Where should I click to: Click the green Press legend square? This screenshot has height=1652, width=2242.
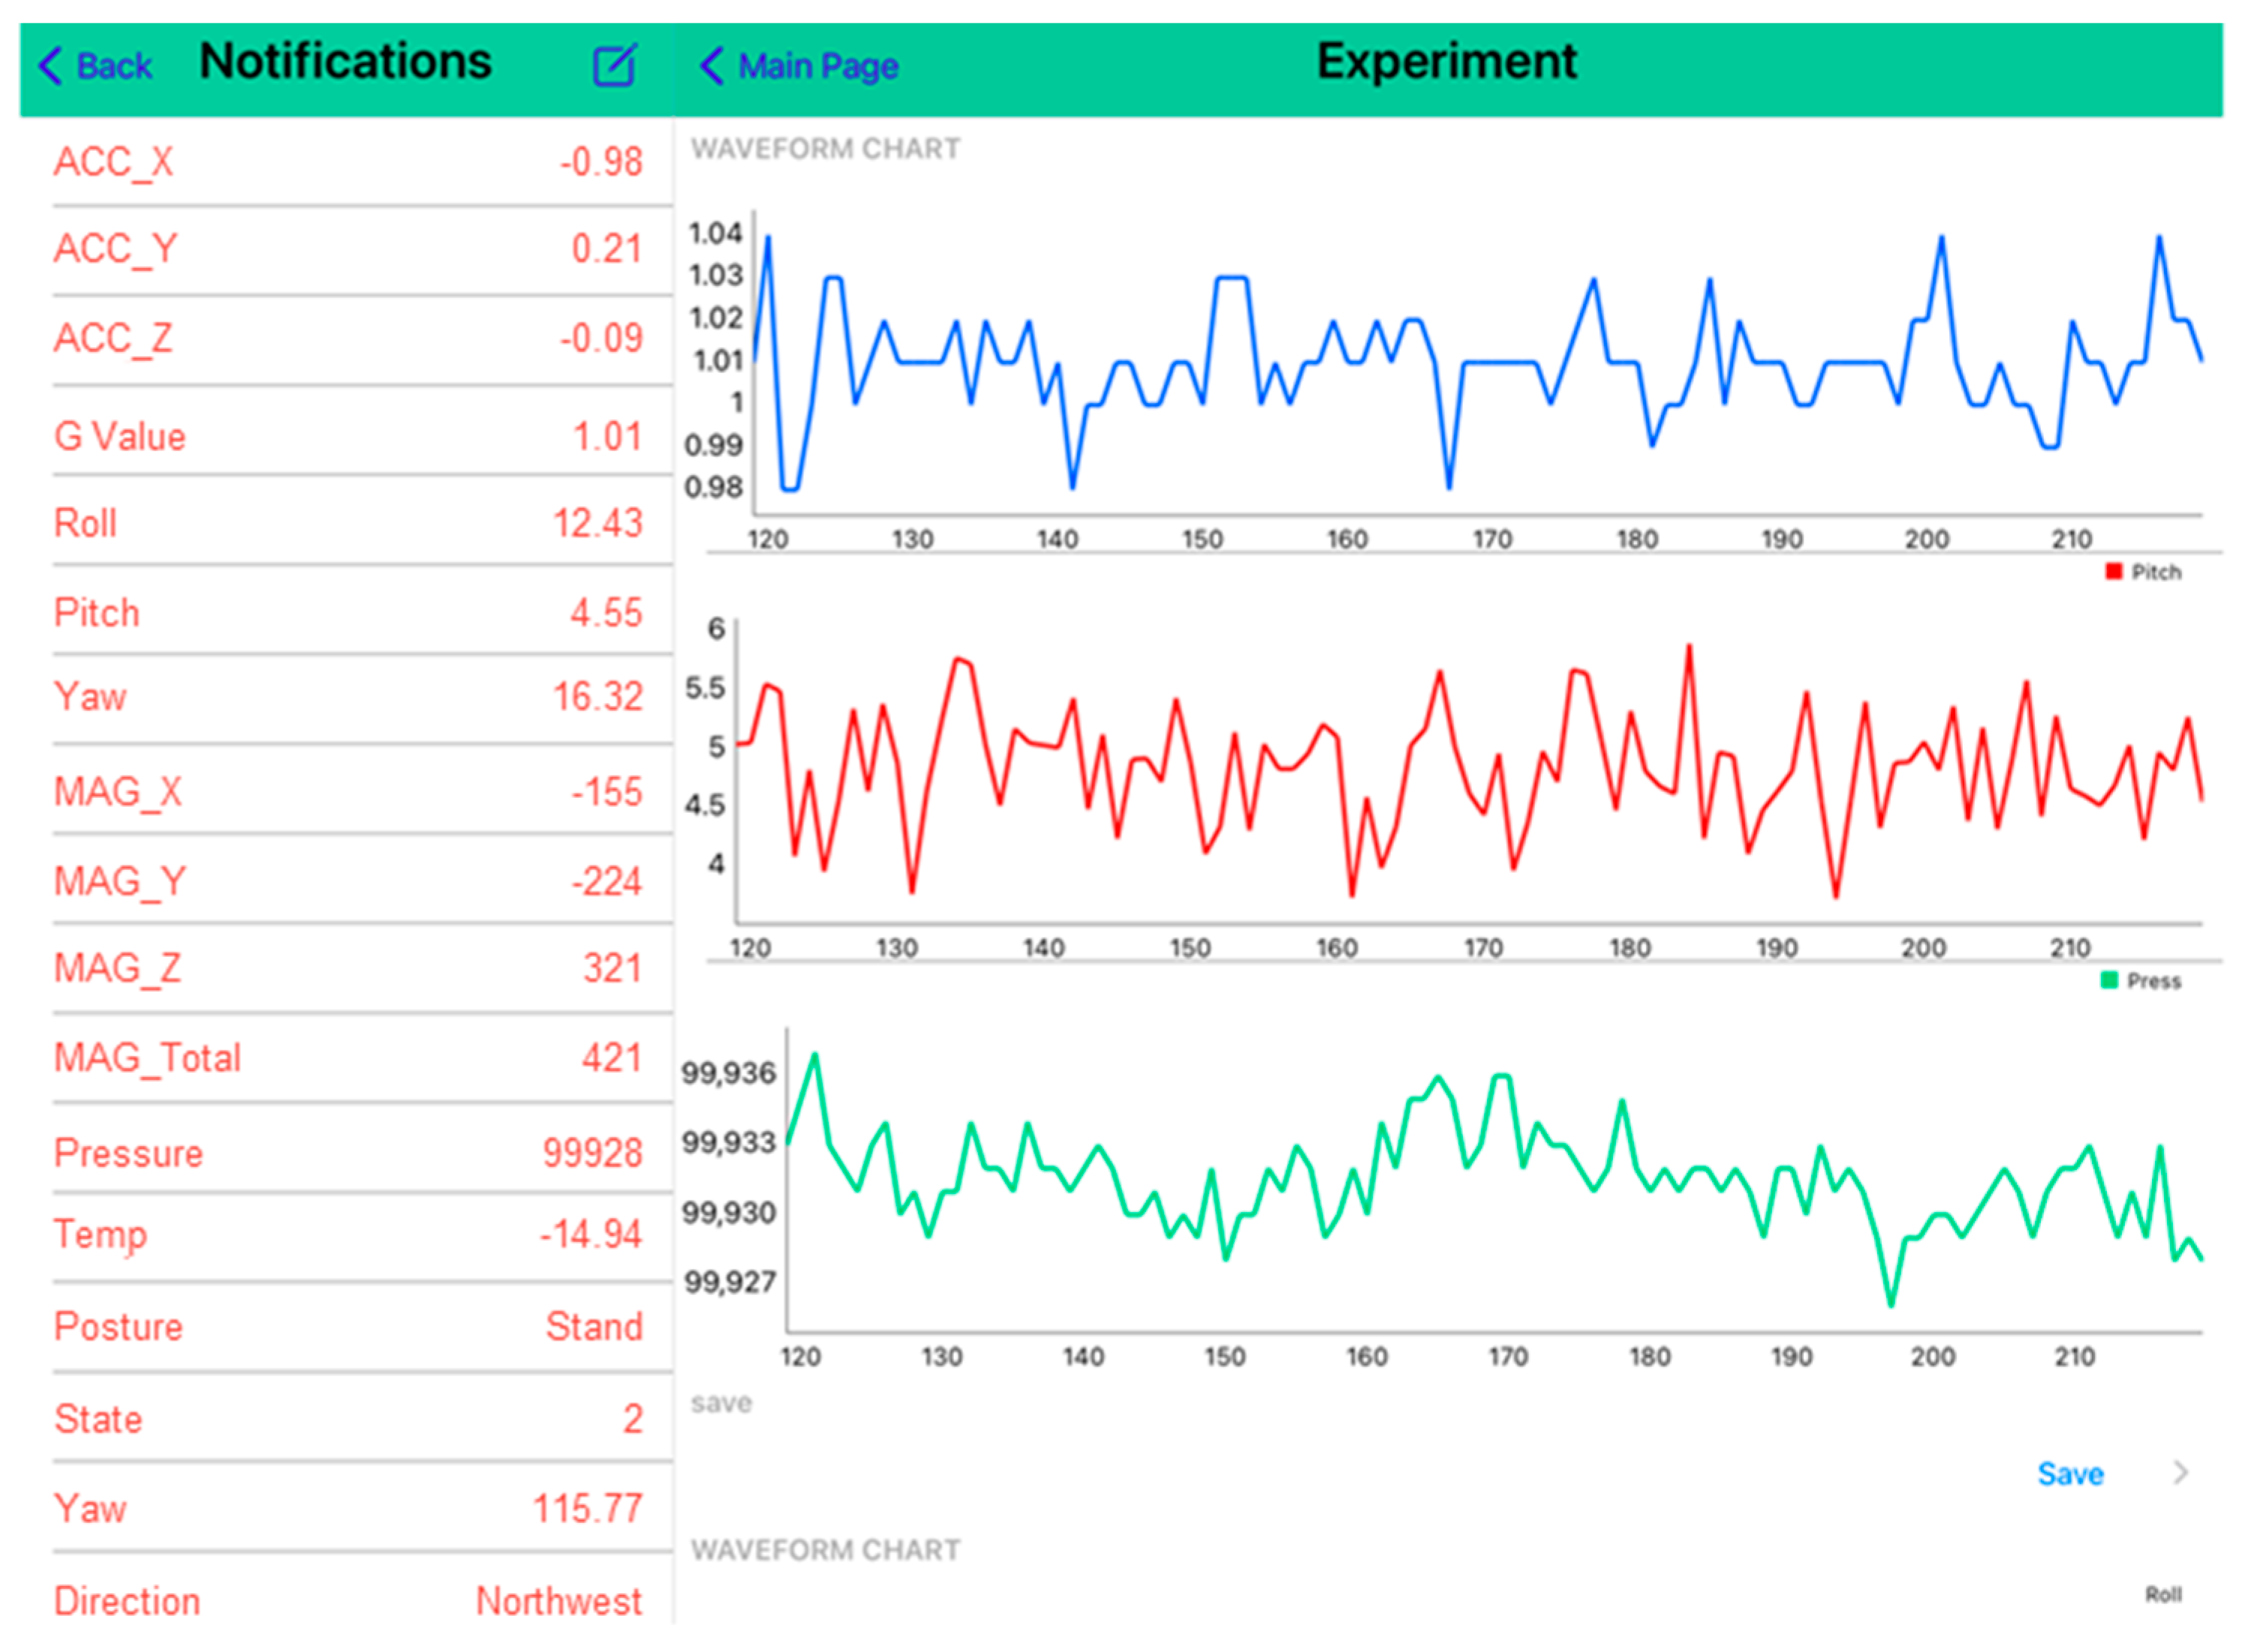pos(2109,980)
